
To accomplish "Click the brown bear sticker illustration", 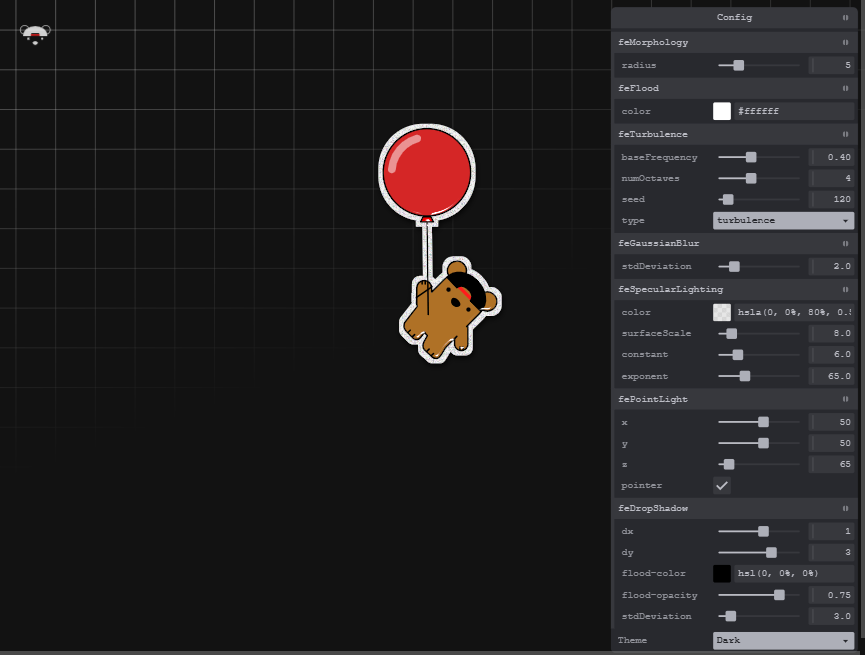I will point(450,309).
